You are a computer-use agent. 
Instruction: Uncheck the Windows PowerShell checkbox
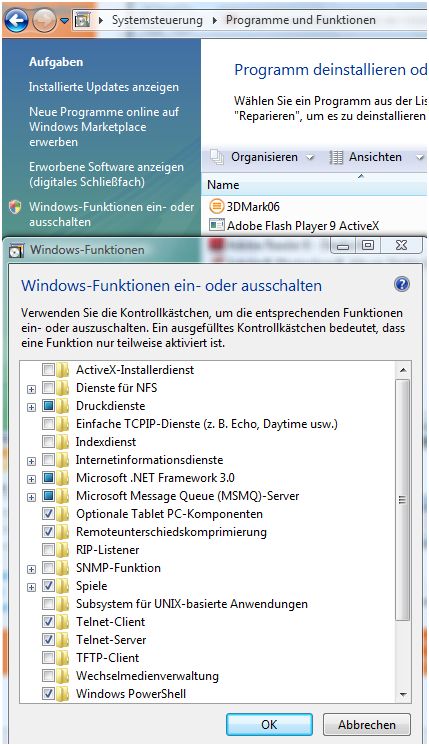pos(48,694)
